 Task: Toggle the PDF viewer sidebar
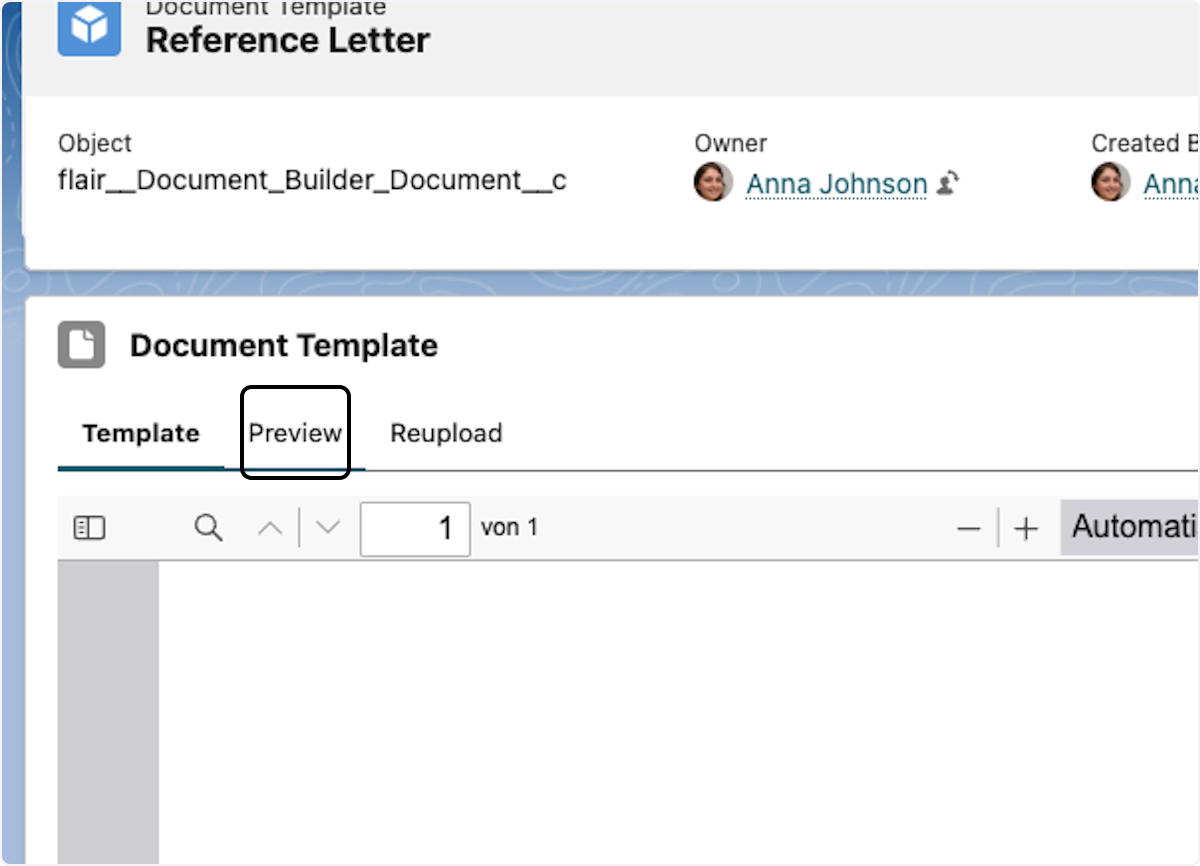90,528
